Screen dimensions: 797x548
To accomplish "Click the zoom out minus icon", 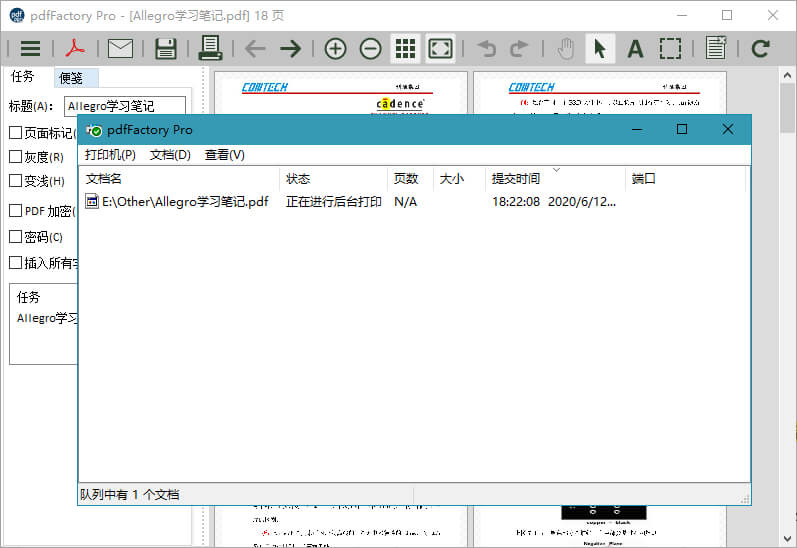I will [371, 49].
